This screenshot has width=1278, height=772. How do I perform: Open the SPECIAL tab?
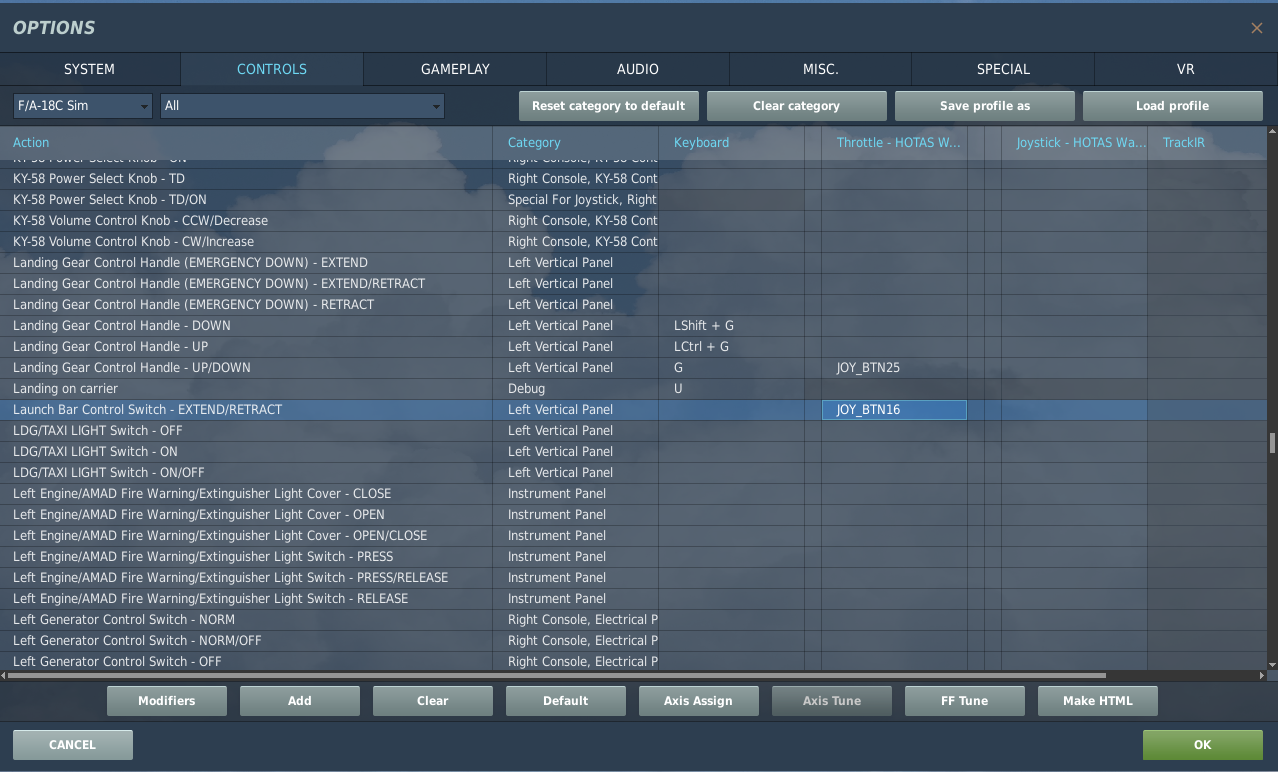pyautogui.click(x=1003, y=69)
